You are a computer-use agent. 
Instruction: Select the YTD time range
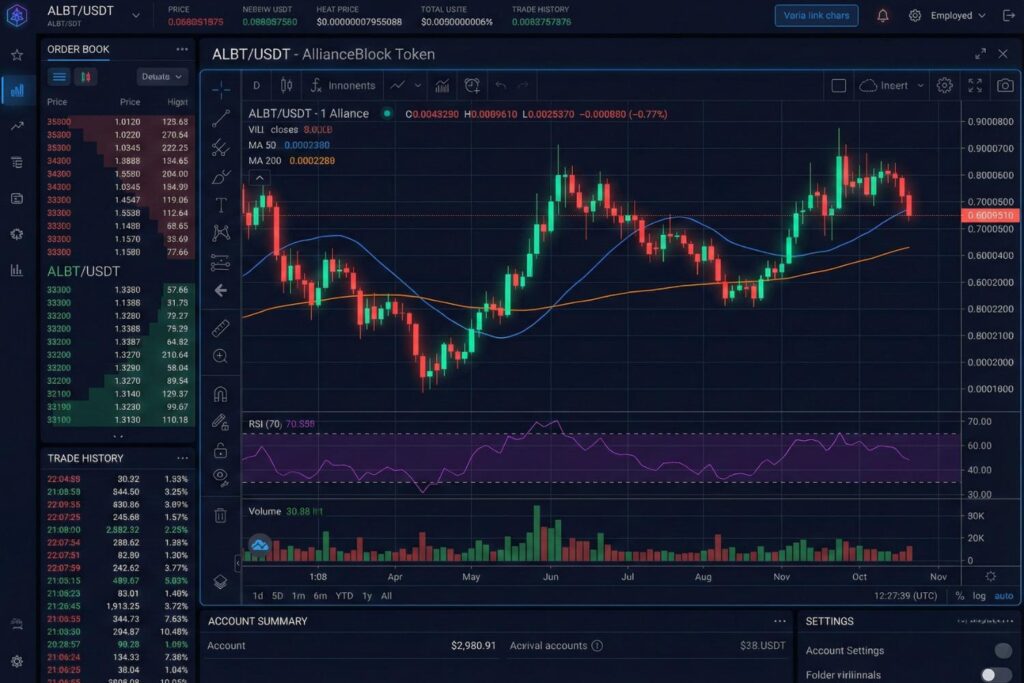tap(344, 596)
